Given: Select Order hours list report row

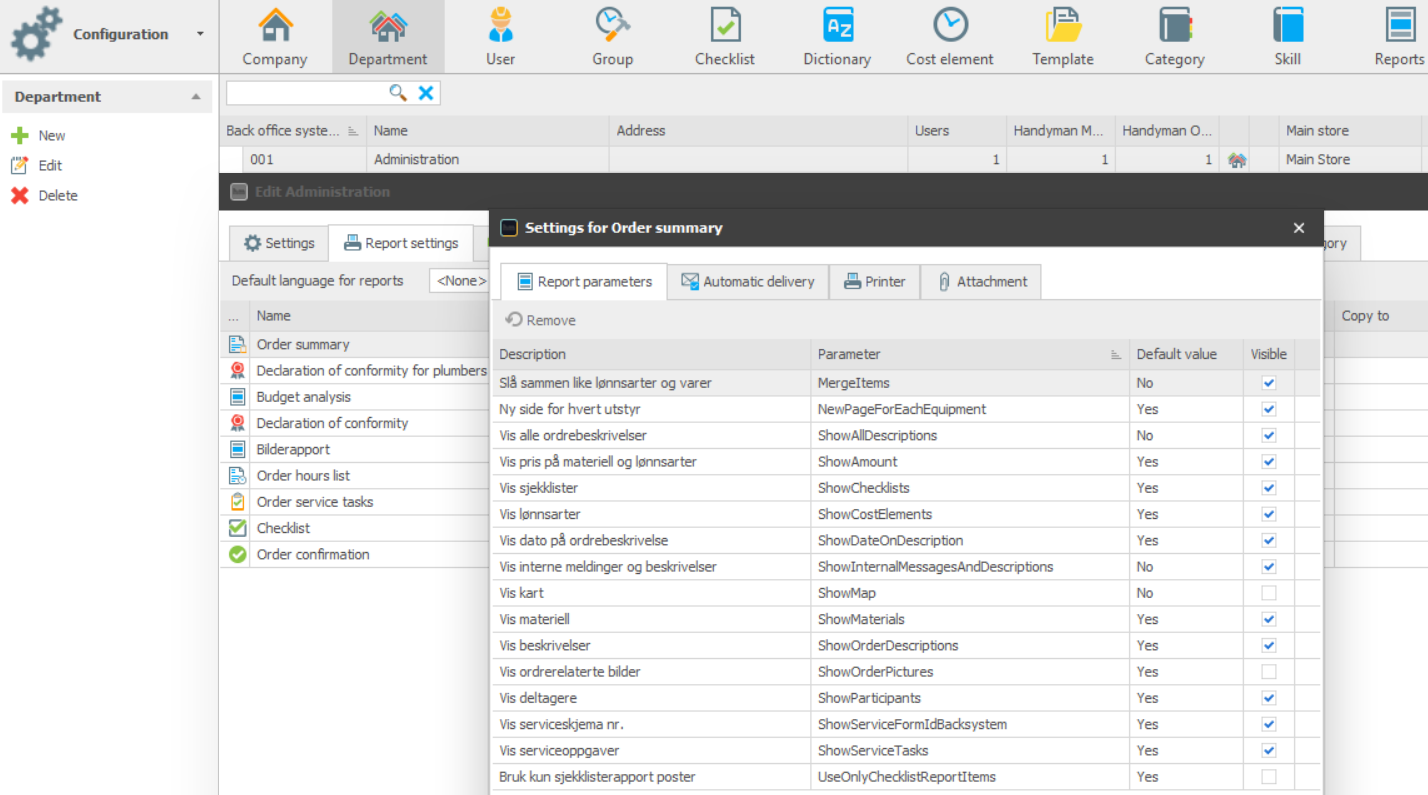Looking at the screenshot, I should click(x=355, y=476).
